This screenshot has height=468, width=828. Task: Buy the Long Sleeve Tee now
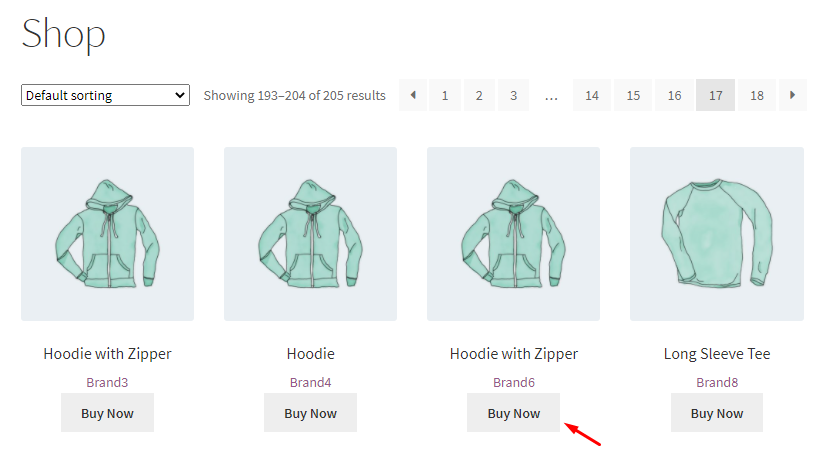coord(716,413)
